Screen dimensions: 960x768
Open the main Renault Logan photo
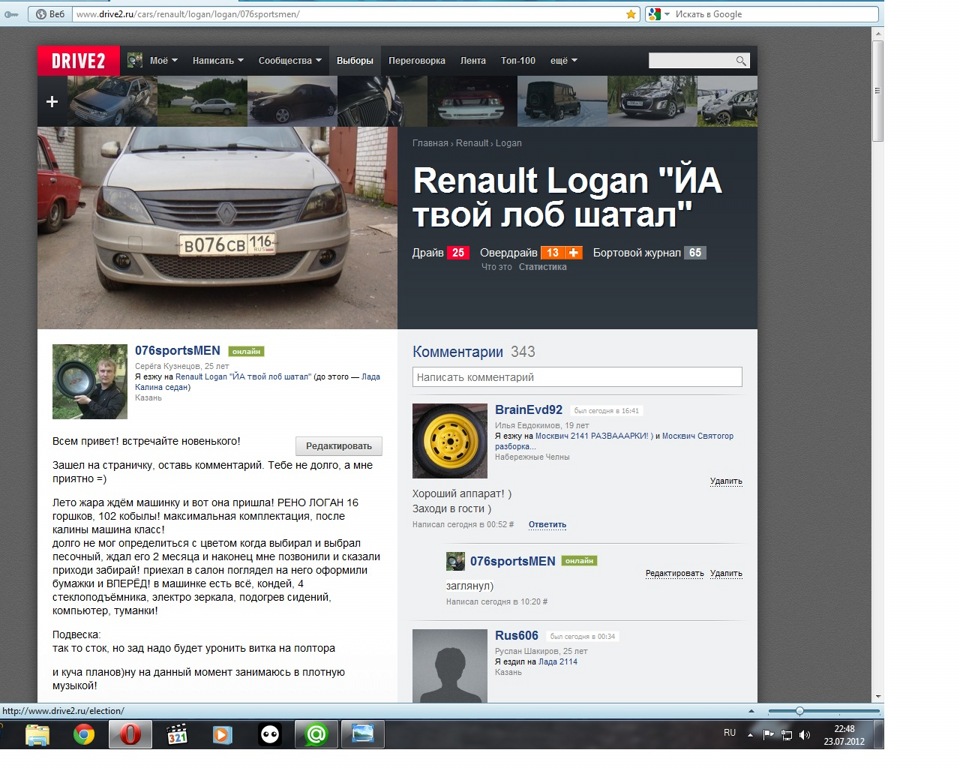(x=217, y=228)
